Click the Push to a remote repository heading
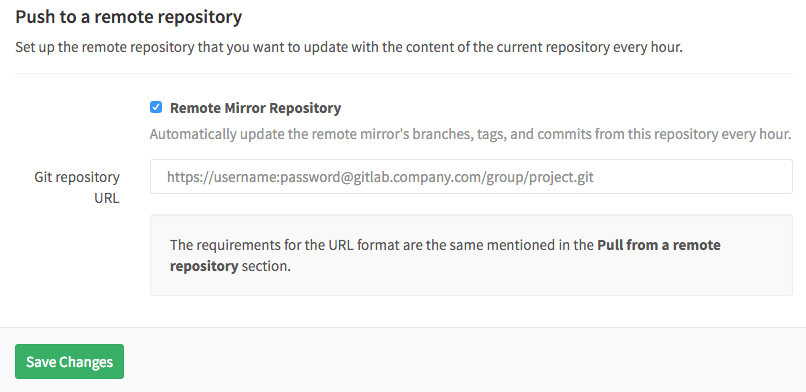Screen dimensions: 806x392 click(x=129, y=17)
